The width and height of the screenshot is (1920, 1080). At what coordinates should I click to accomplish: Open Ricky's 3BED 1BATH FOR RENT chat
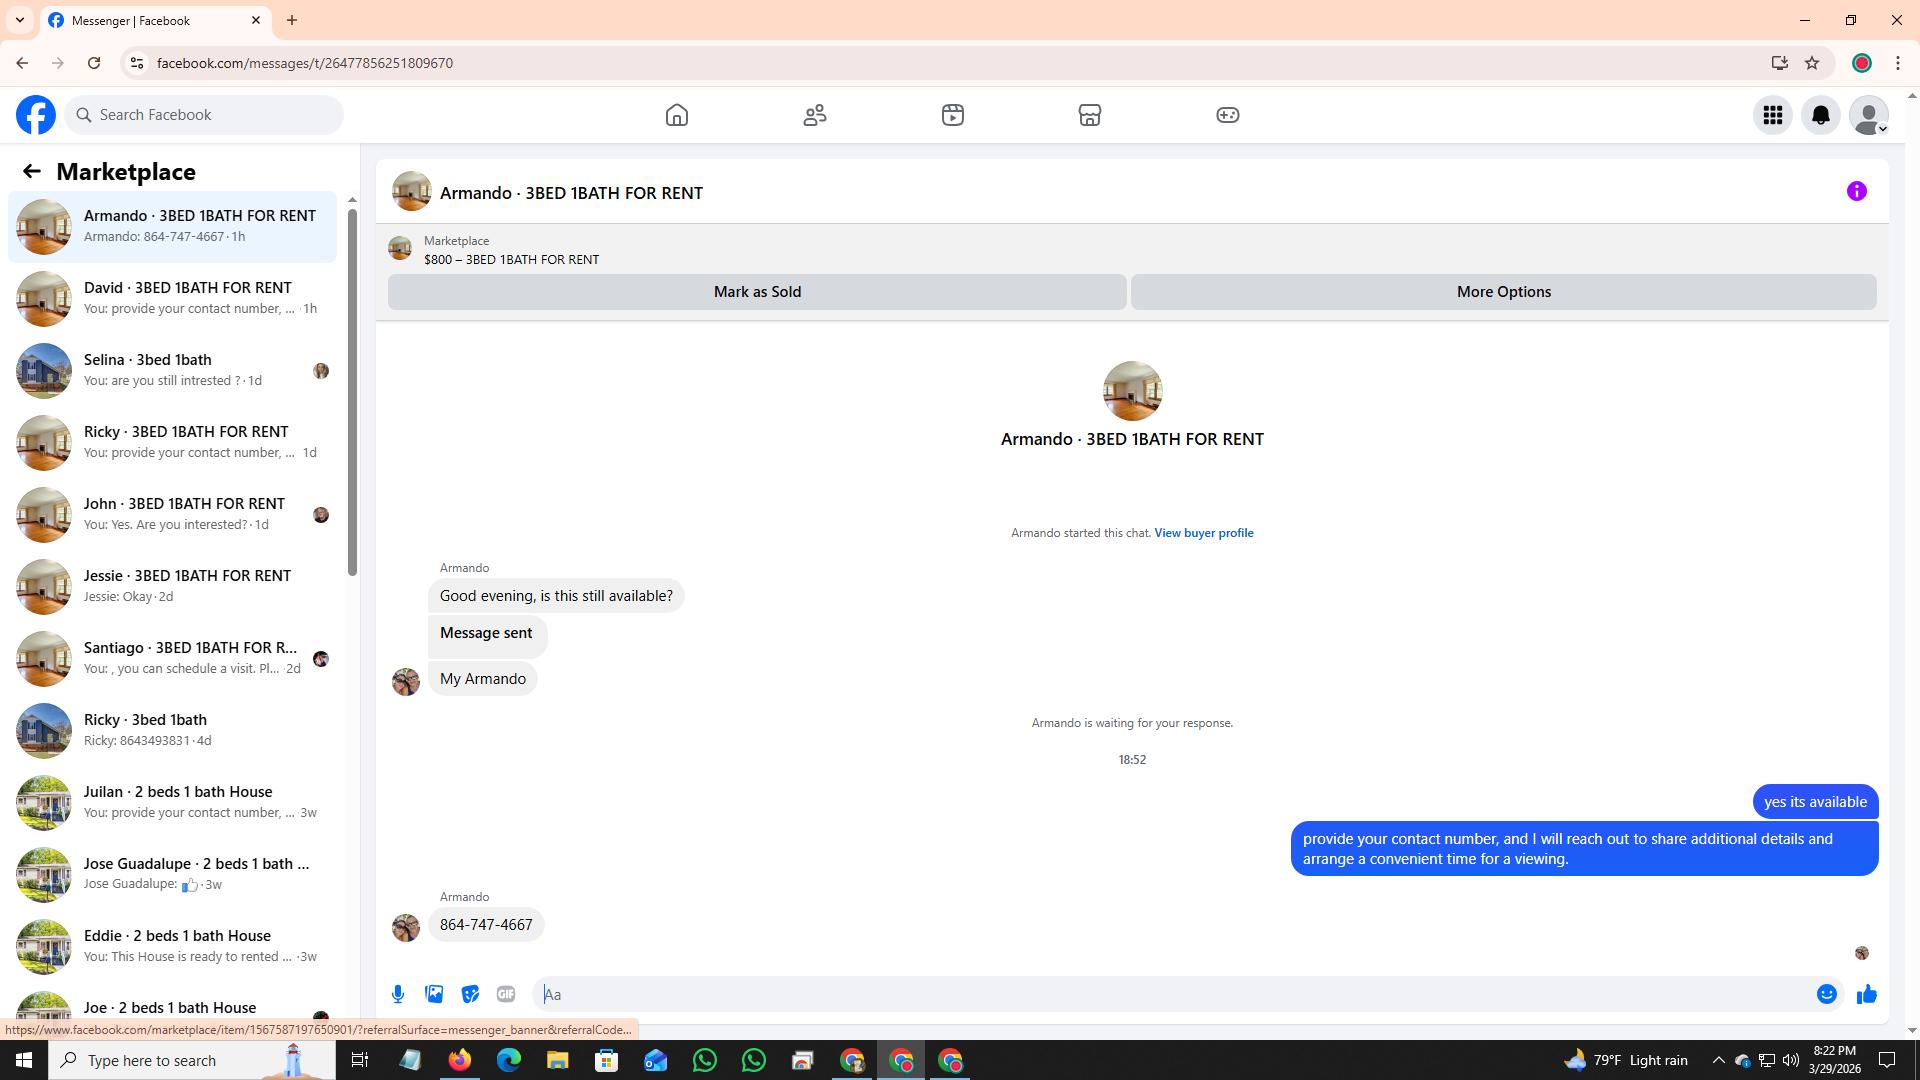coord(173,443)
